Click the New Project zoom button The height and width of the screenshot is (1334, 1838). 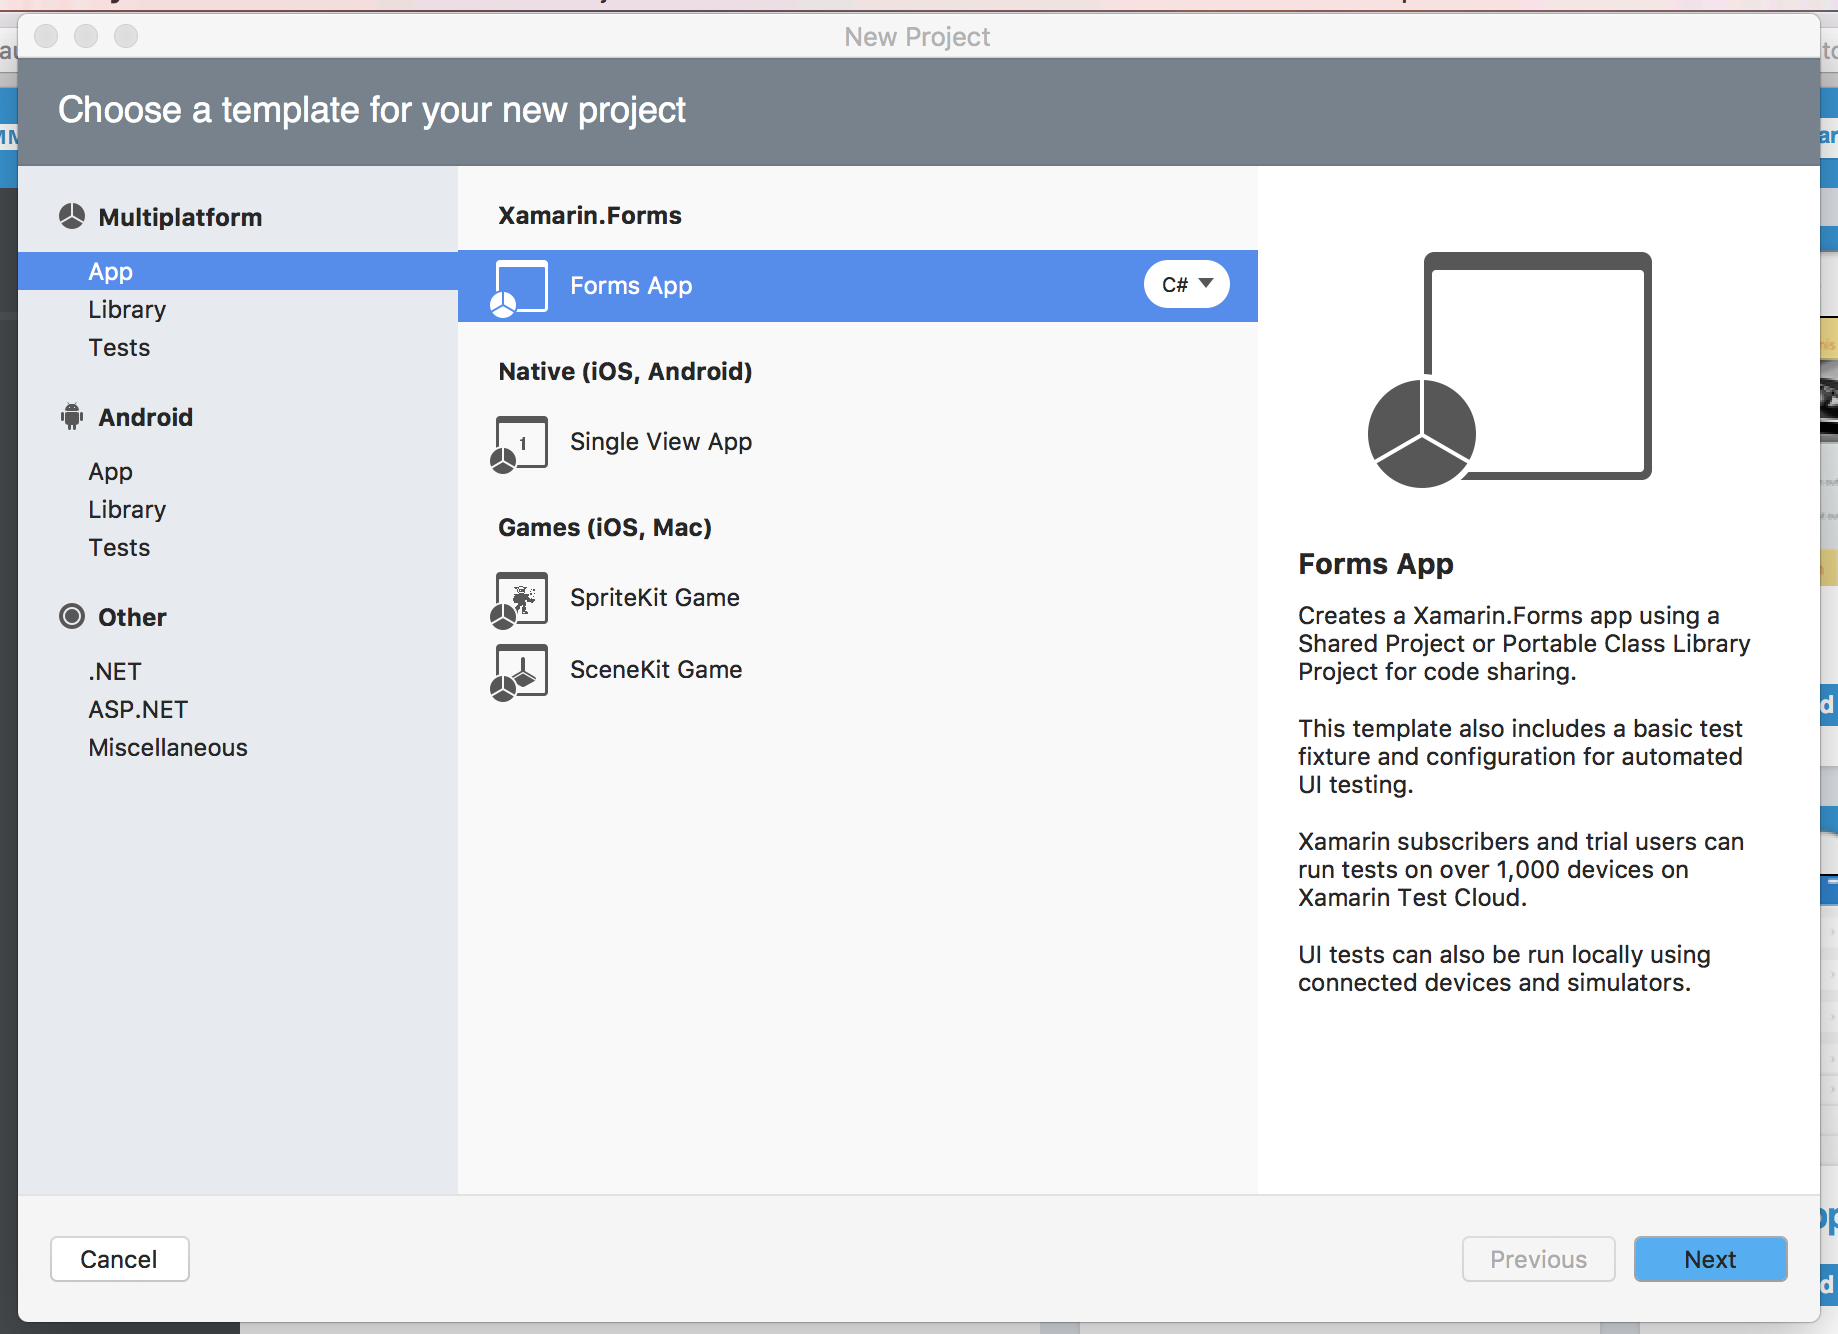point(126,36)
